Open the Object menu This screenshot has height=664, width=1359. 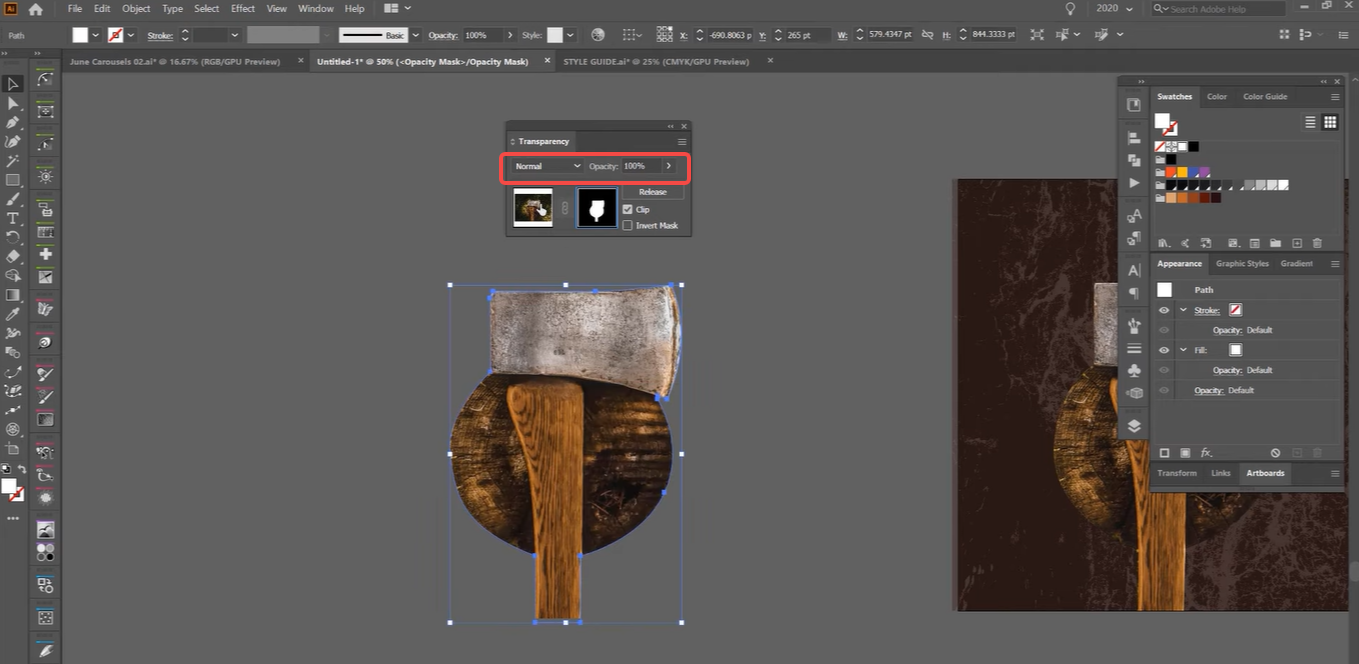136,8
